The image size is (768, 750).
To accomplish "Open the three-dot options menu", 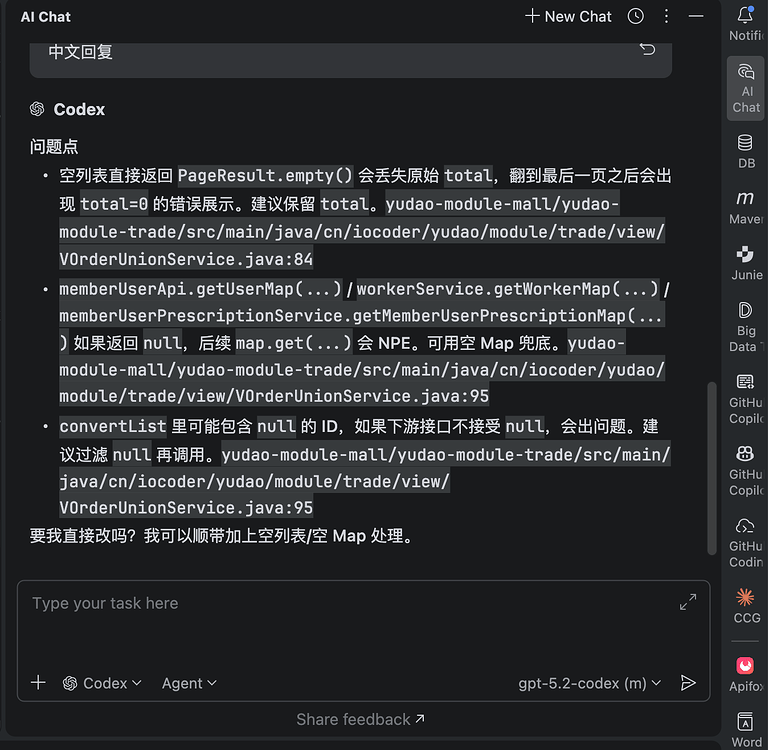I will click(x=666, y=17).
